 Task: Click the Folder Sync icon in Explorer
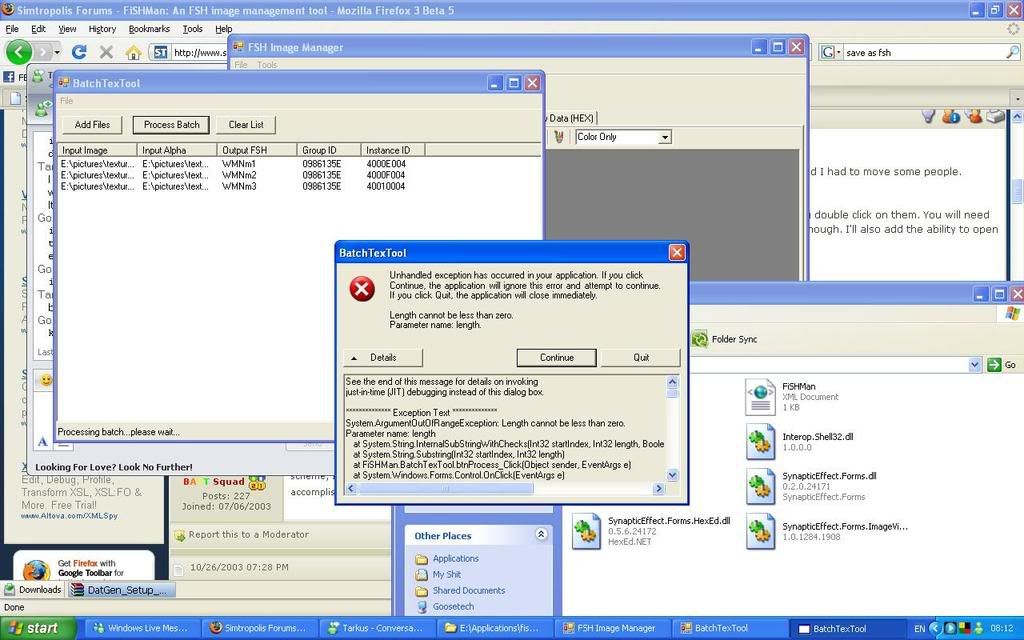[x=699, y=339]
